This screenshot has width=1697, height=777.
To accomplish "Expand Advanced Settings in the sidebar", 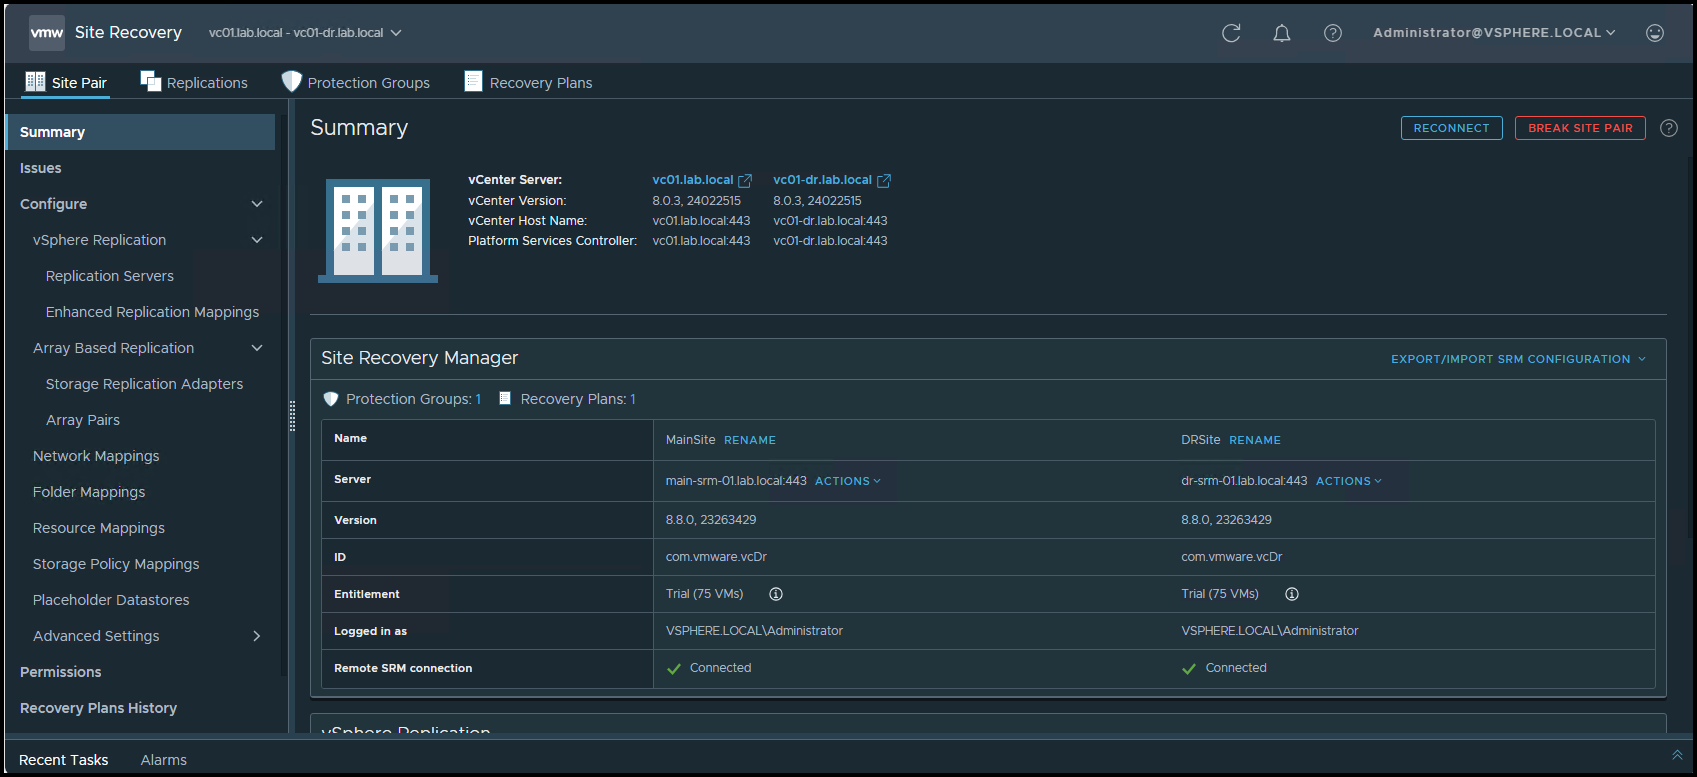I will click(x=257, y=636).
